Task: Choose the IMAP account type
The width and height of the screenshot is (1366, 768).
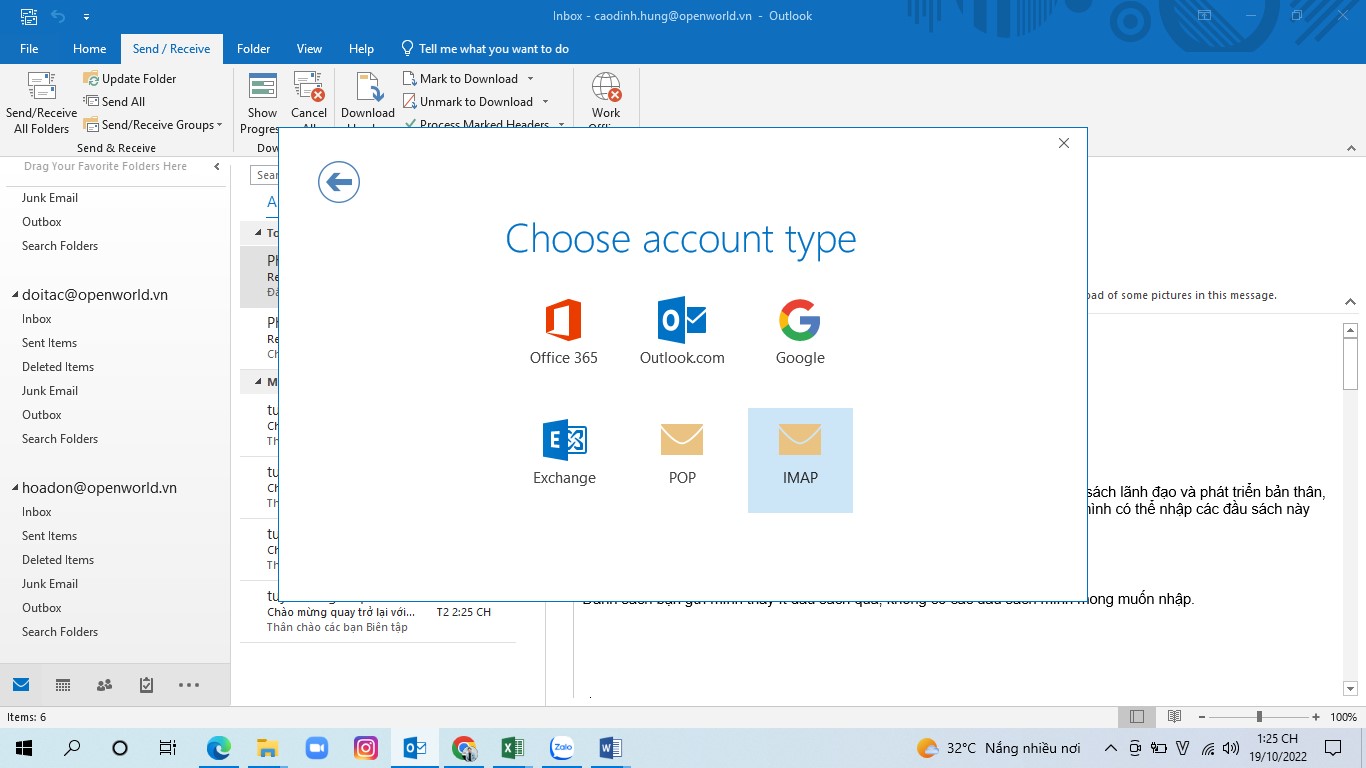Action: pos(800,460)
